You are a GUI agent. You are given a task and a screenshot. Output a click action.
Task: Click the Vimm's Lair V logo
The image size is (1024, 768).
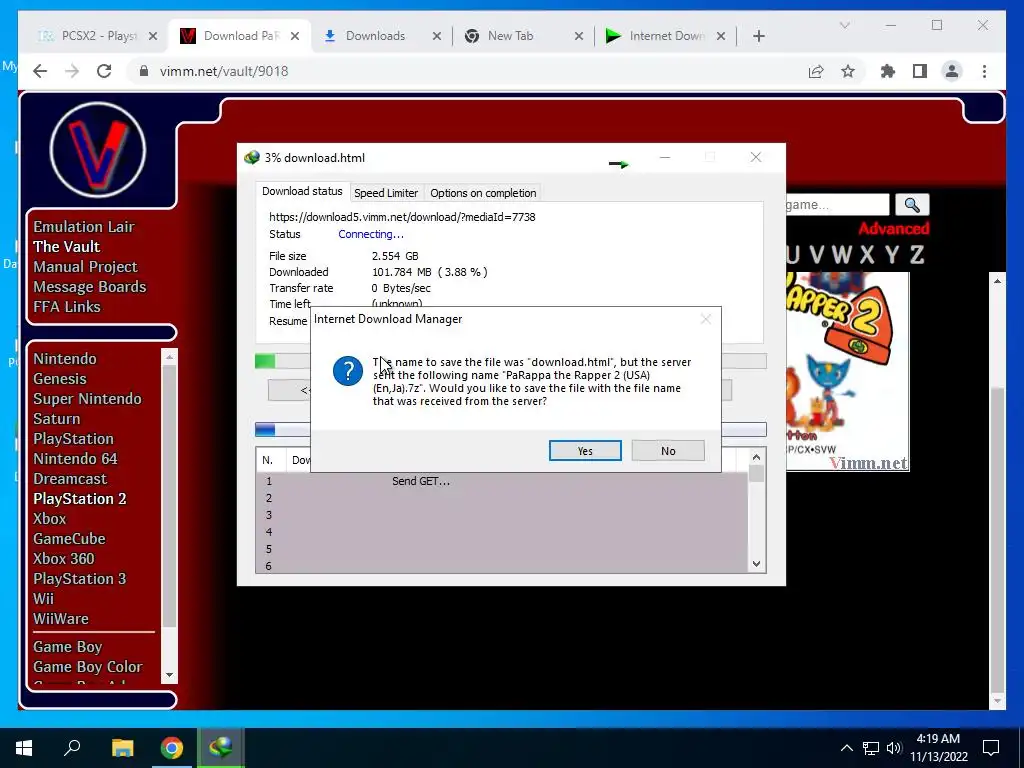98,150
